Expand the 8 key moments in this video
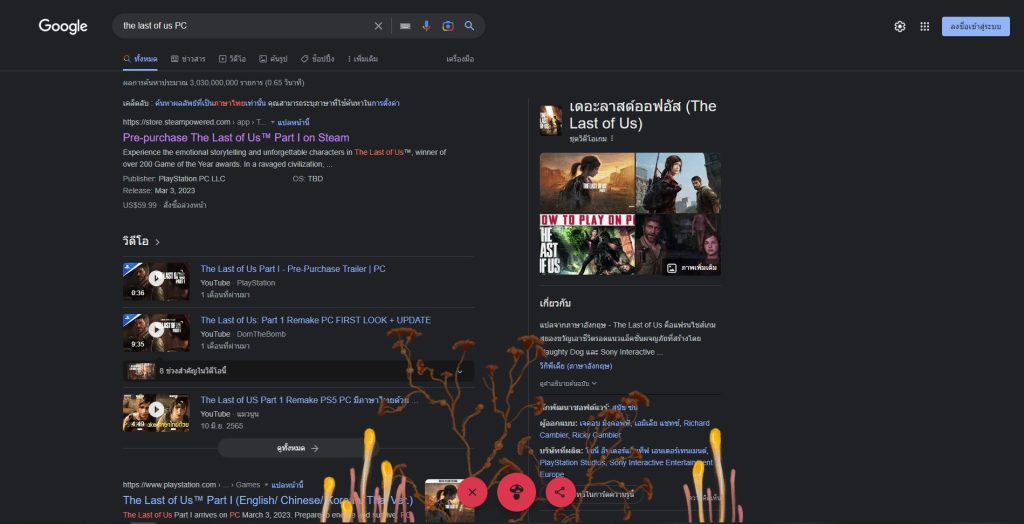Image resolution: width=1024 pixels, height=524 pixels. point(298,371)
